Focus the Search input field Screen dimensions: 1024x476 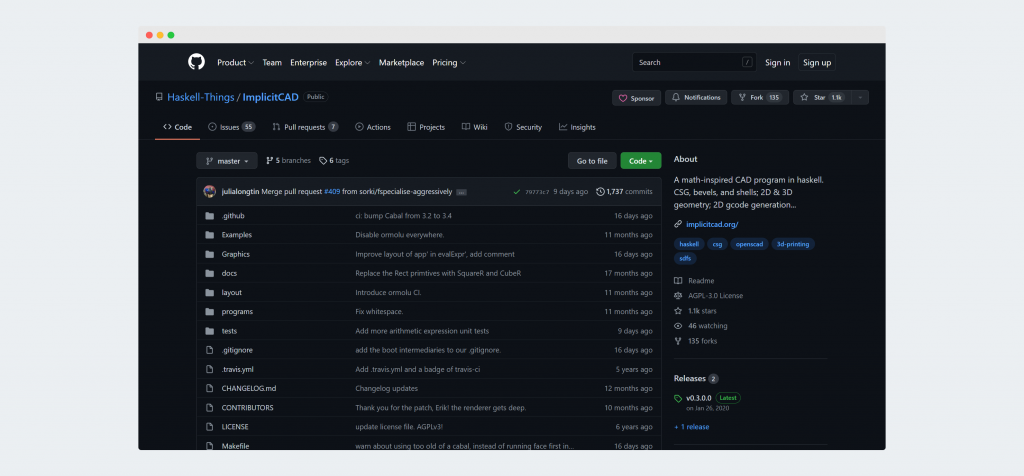(694, 63)
